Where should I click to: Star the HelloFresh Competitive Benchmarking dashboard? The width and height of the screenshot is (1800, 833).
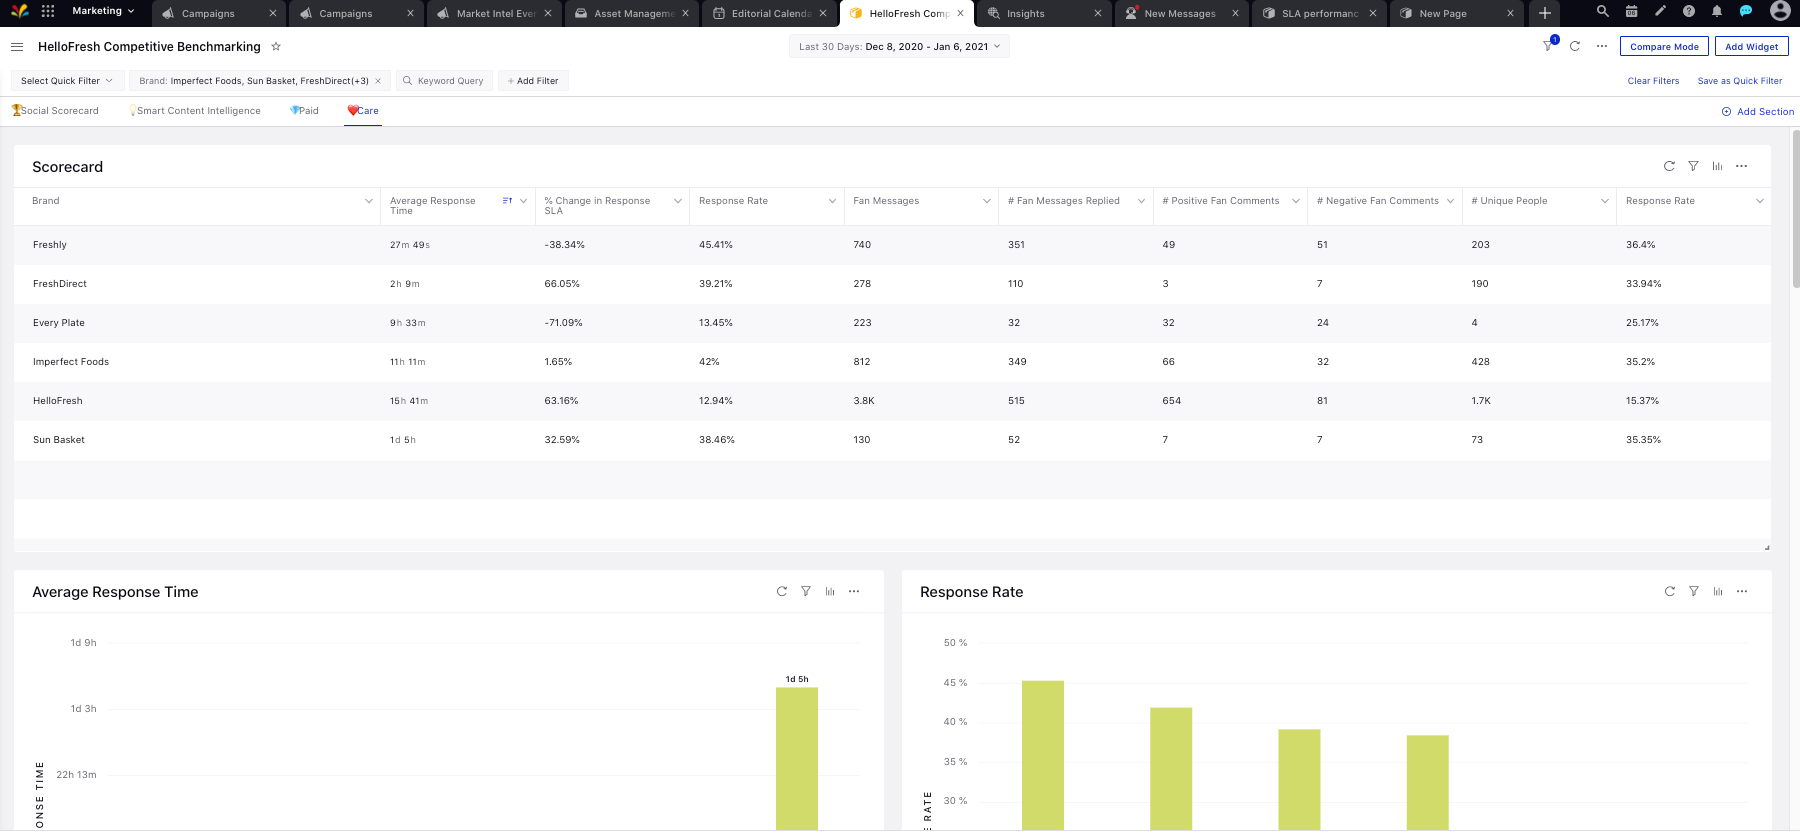pos(276,47)
